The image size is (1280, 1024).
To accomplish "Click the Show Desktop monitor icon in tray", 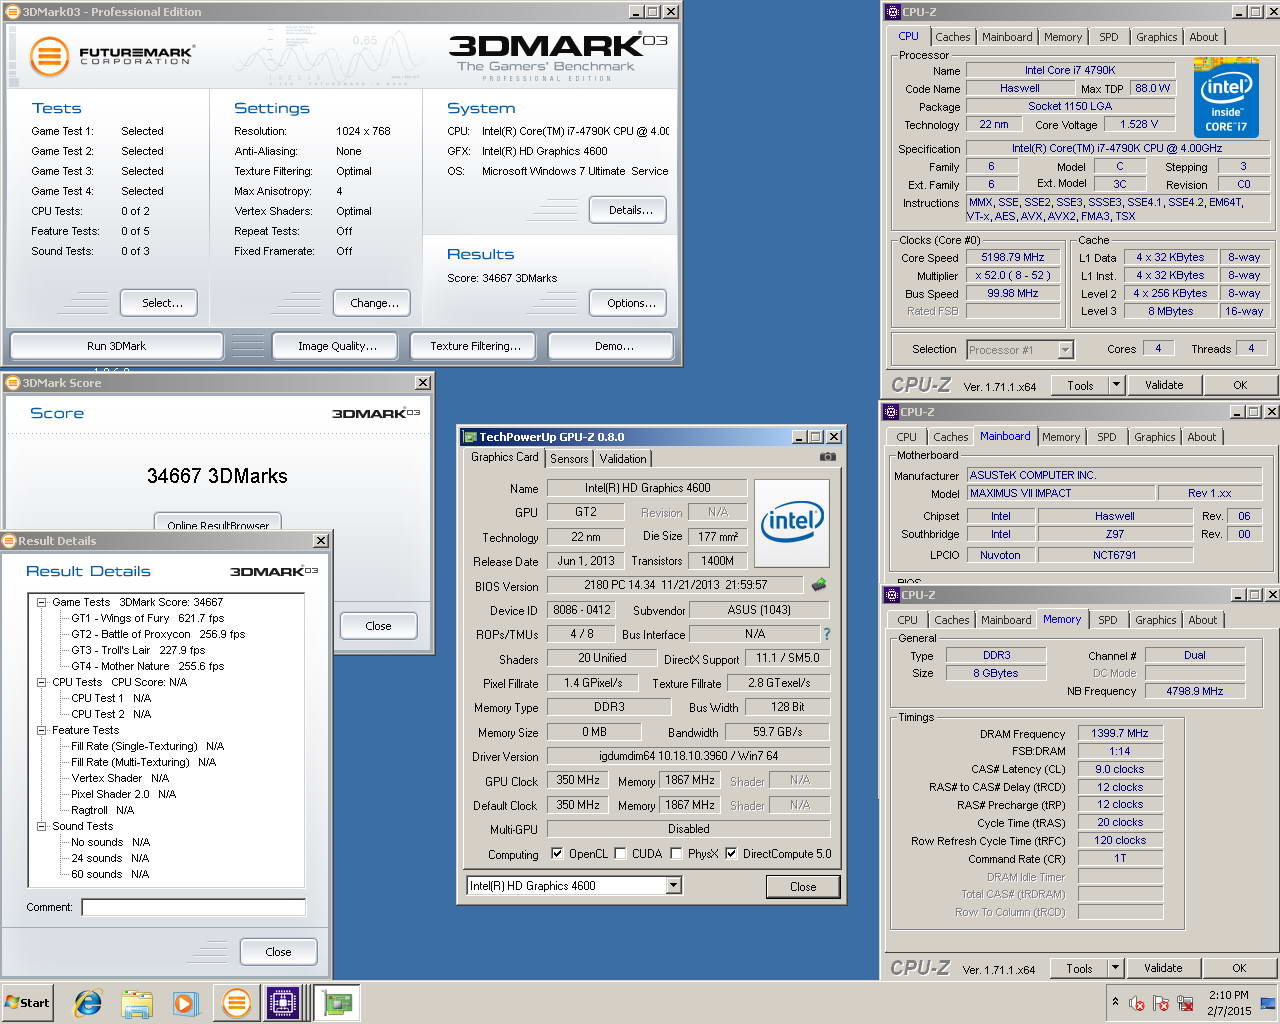I will point(1268,1003).
